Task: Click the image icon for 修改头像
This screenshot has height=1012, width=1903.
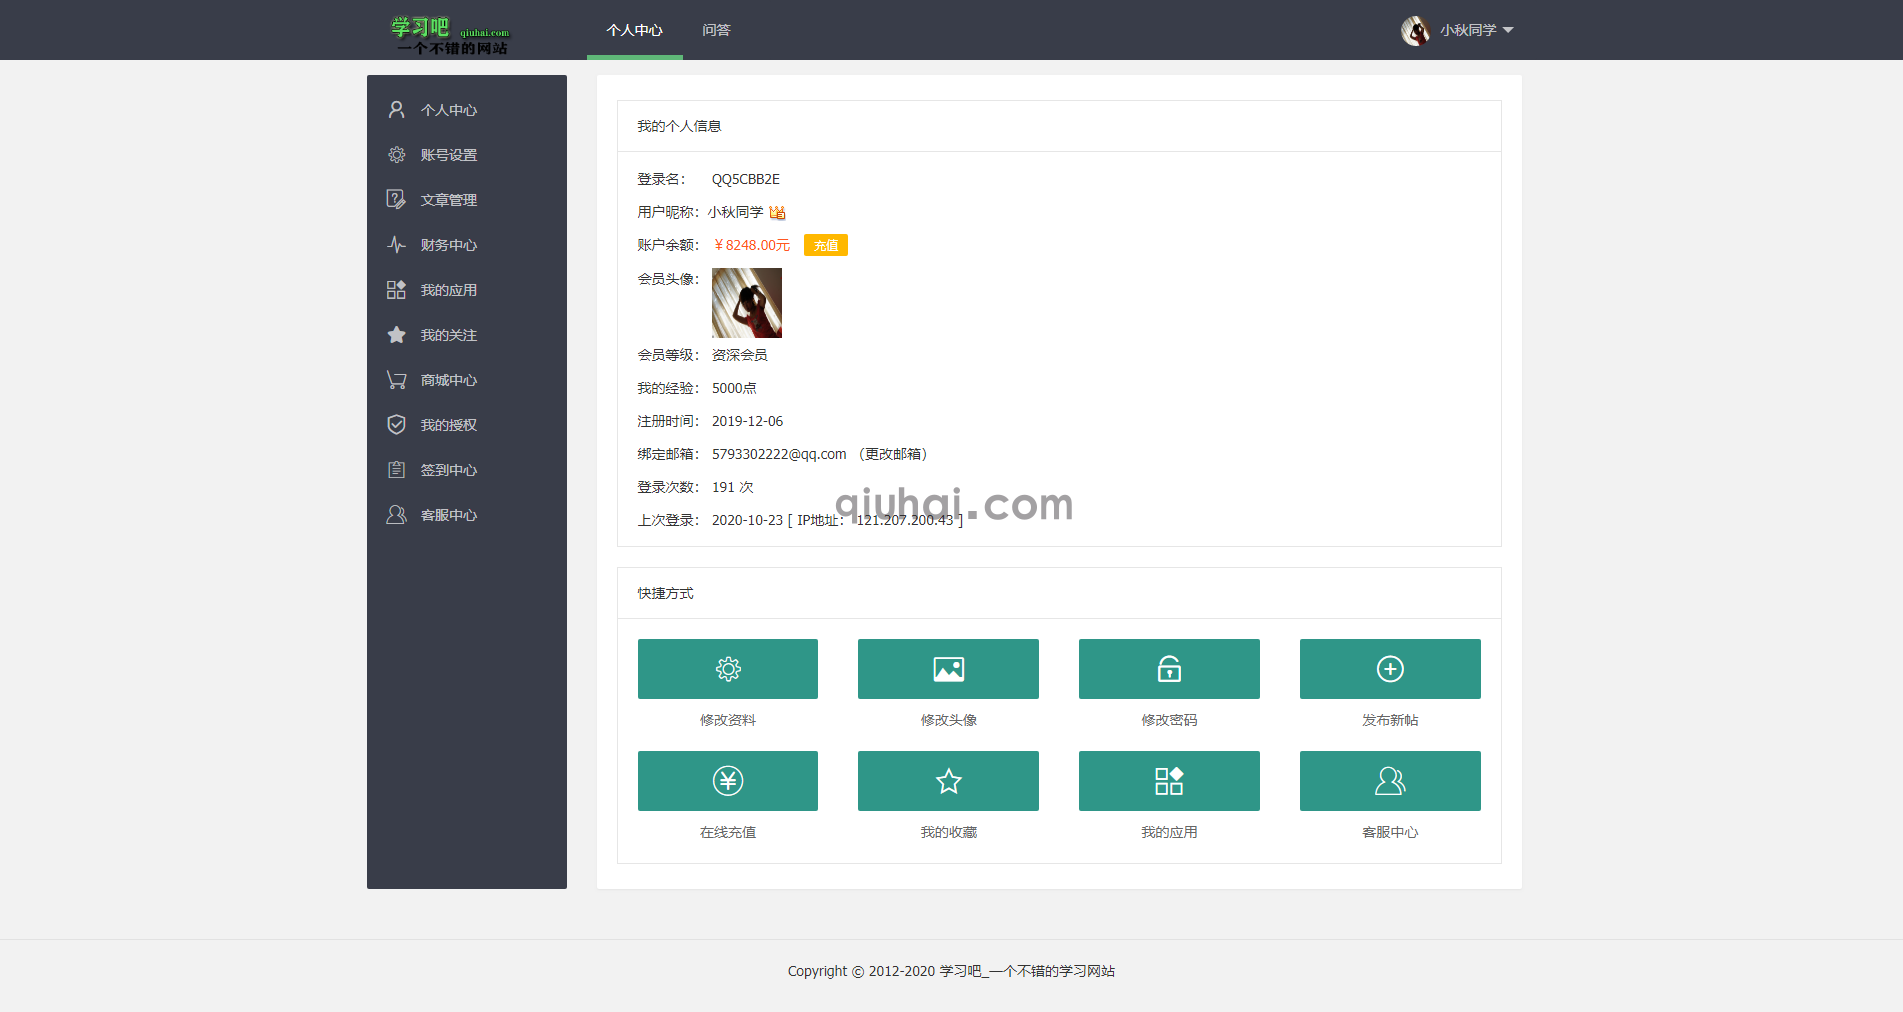Action: [x=948, y=669]
